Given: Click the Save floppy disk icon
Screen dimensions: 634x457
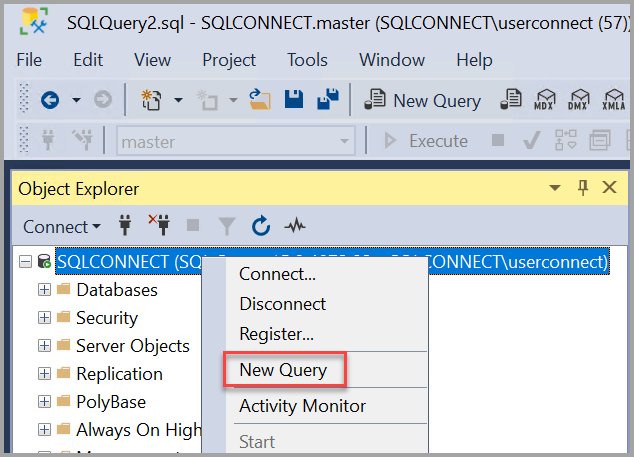Looking at the screenshot, I should pos(294,99).
